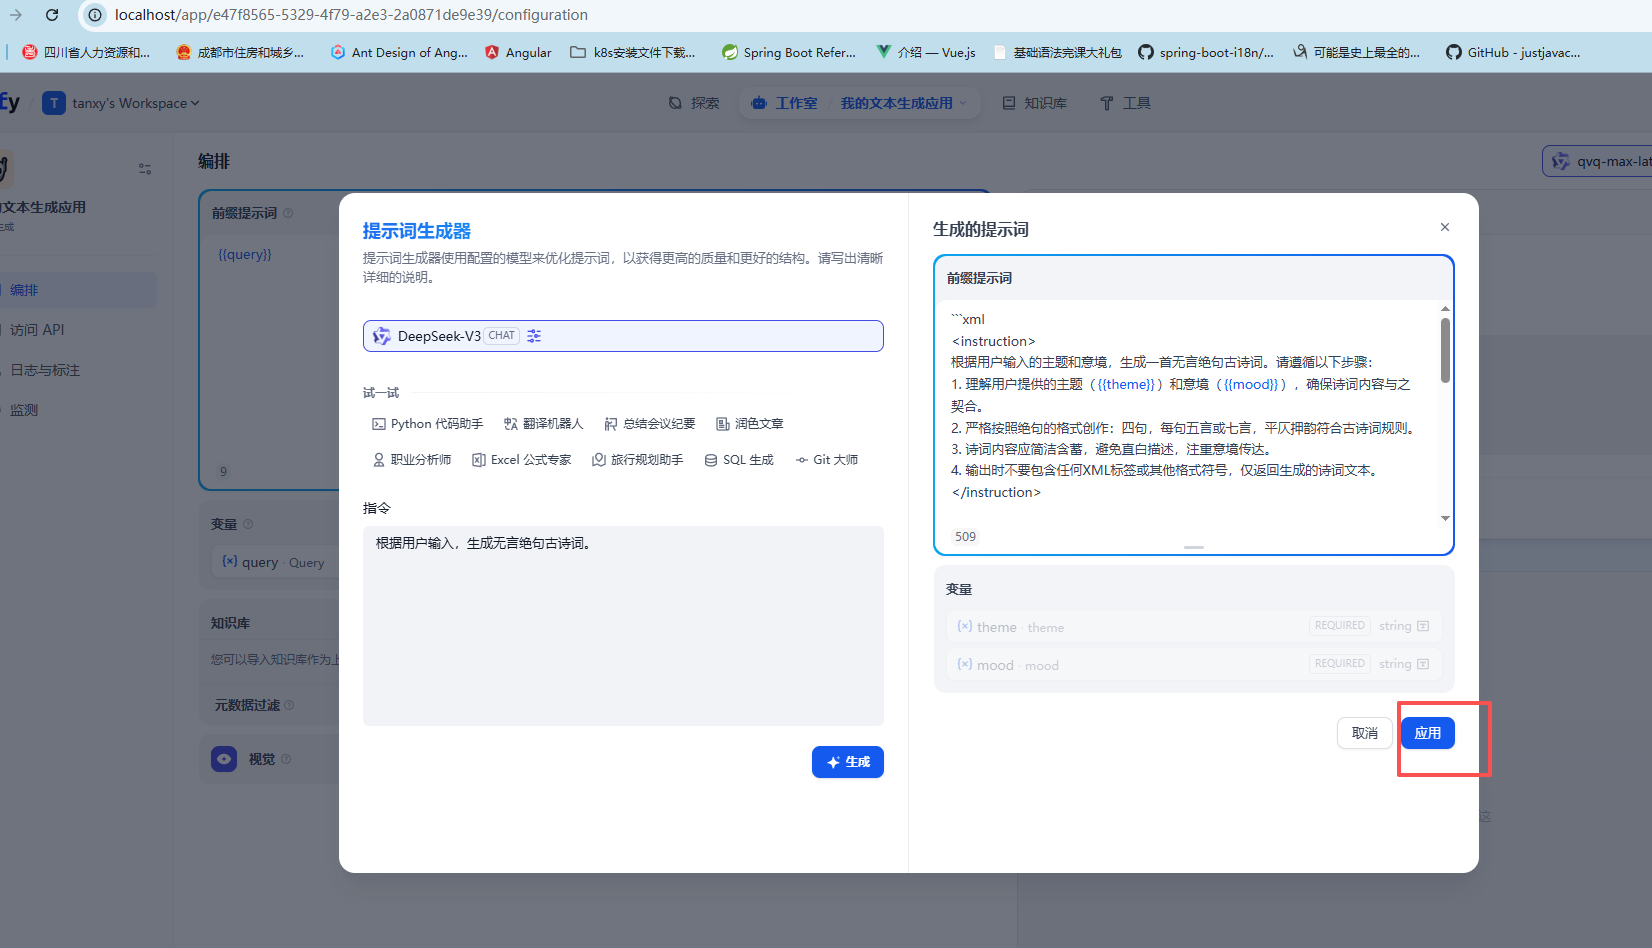The width and height of the screenshot is (1652, 948).
Task: Select the 总结会议纪要 example prompt
Action: [649, 423]
